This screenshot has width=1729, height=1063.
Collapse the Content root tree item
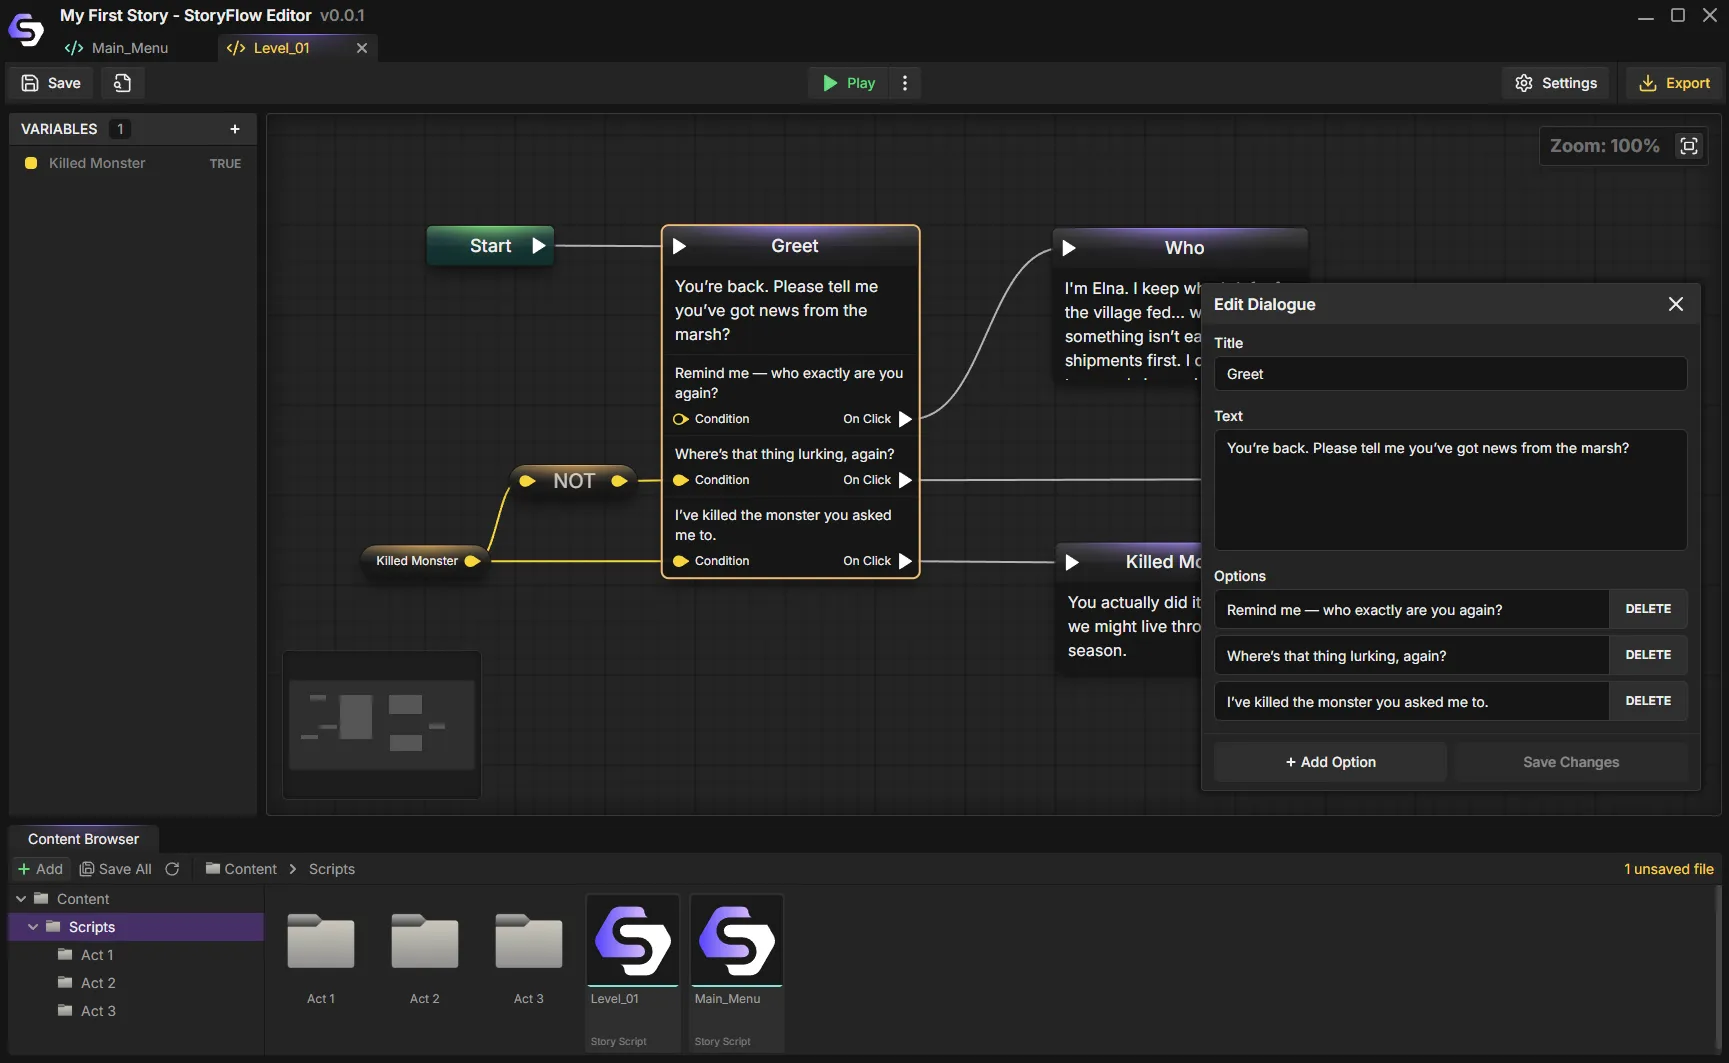pyautogui.click(x=21, y=898)
